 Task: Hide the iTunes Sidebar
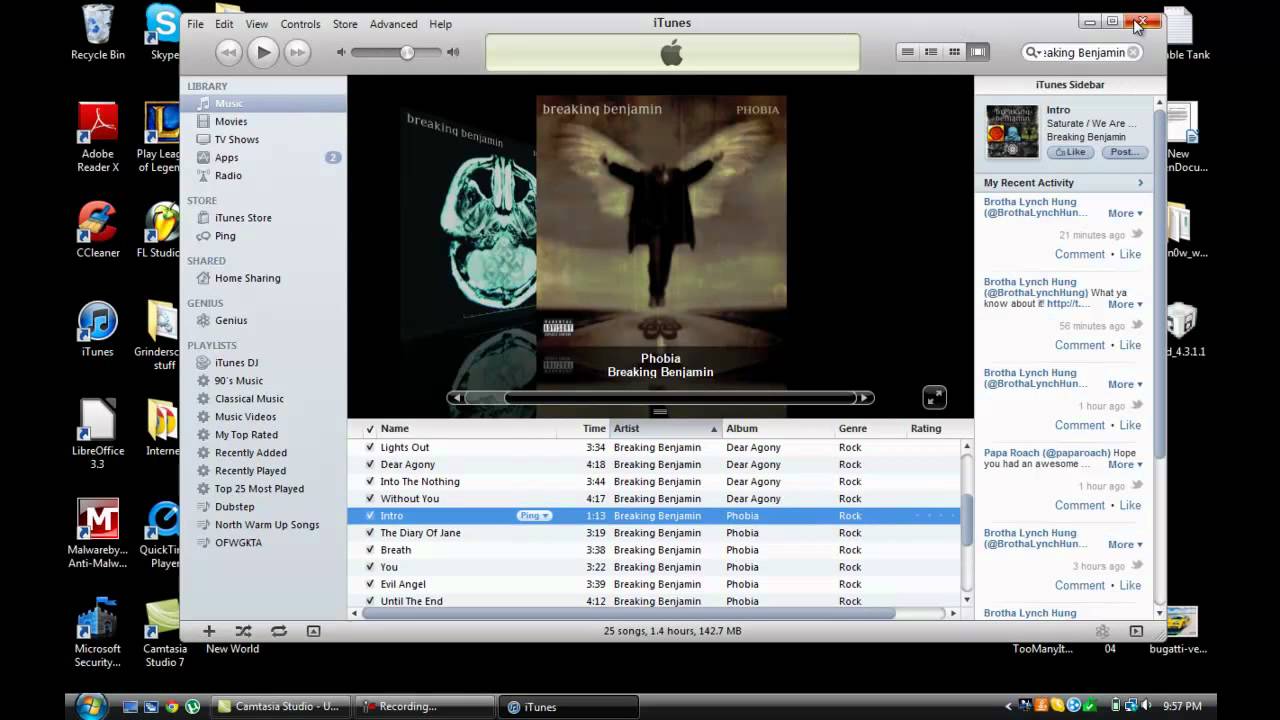coord(1136,631)
